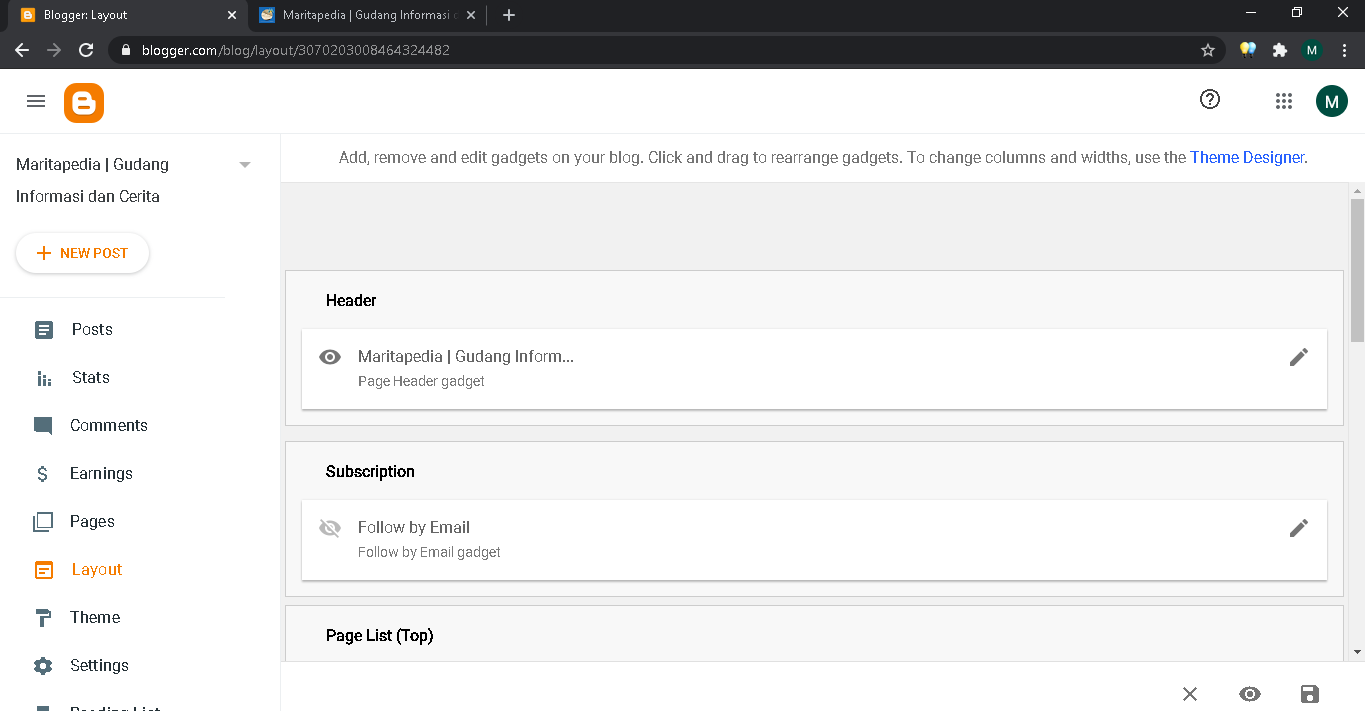
Task: Follow the Theme Designer link
Action: (x=1246, y=157)
